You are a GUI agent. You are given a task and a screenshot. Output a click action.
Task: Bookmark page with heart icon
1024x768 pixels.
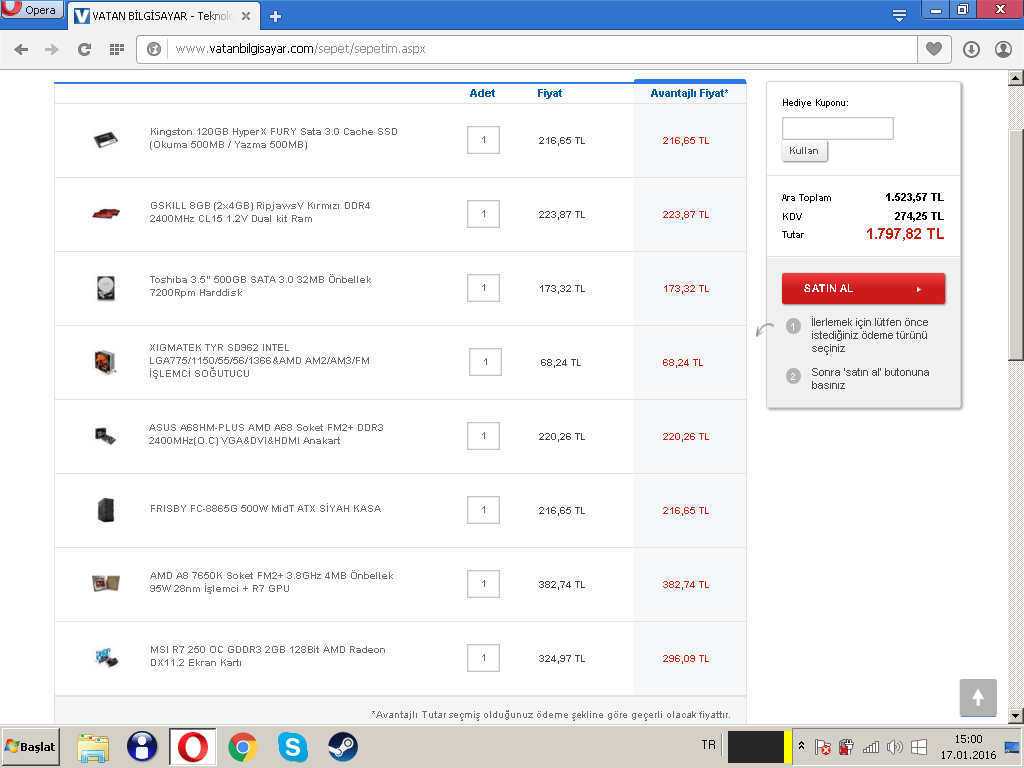coord(934,49)
